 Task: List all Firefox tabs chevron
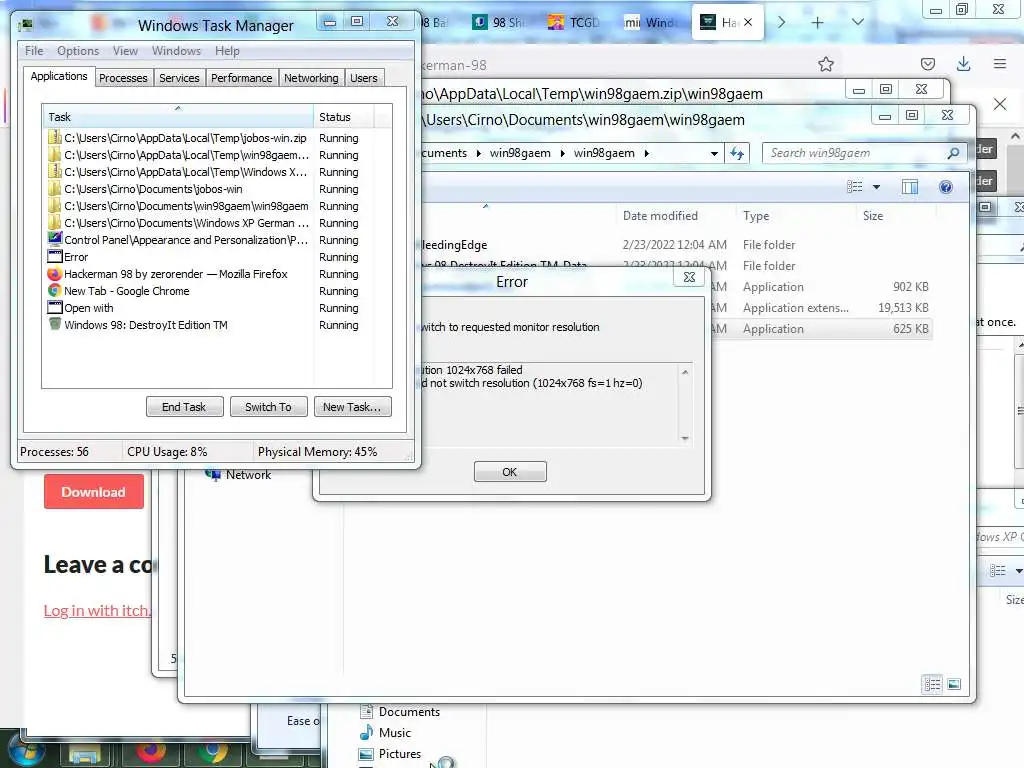(x=858, y=22)
